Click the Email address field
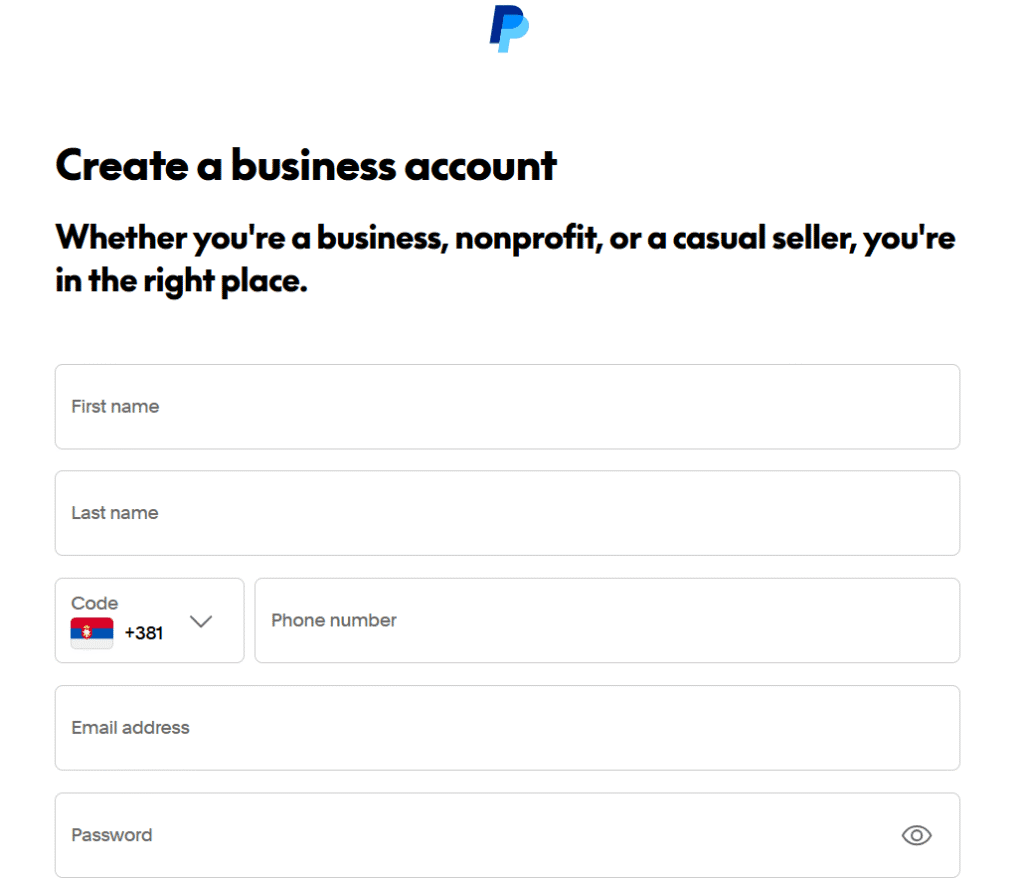This screenshot has width=1024, height=880. pos(507,728)
